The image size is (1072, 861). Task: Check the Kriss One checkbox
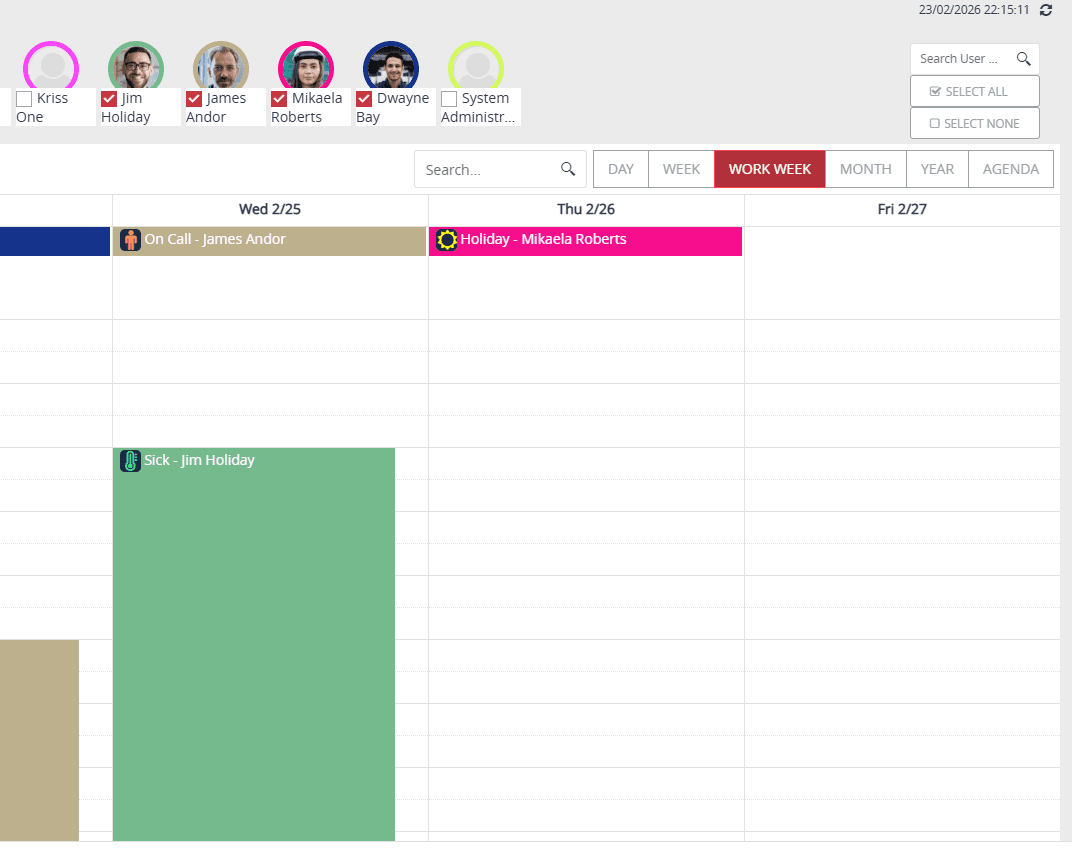(24, 99)
